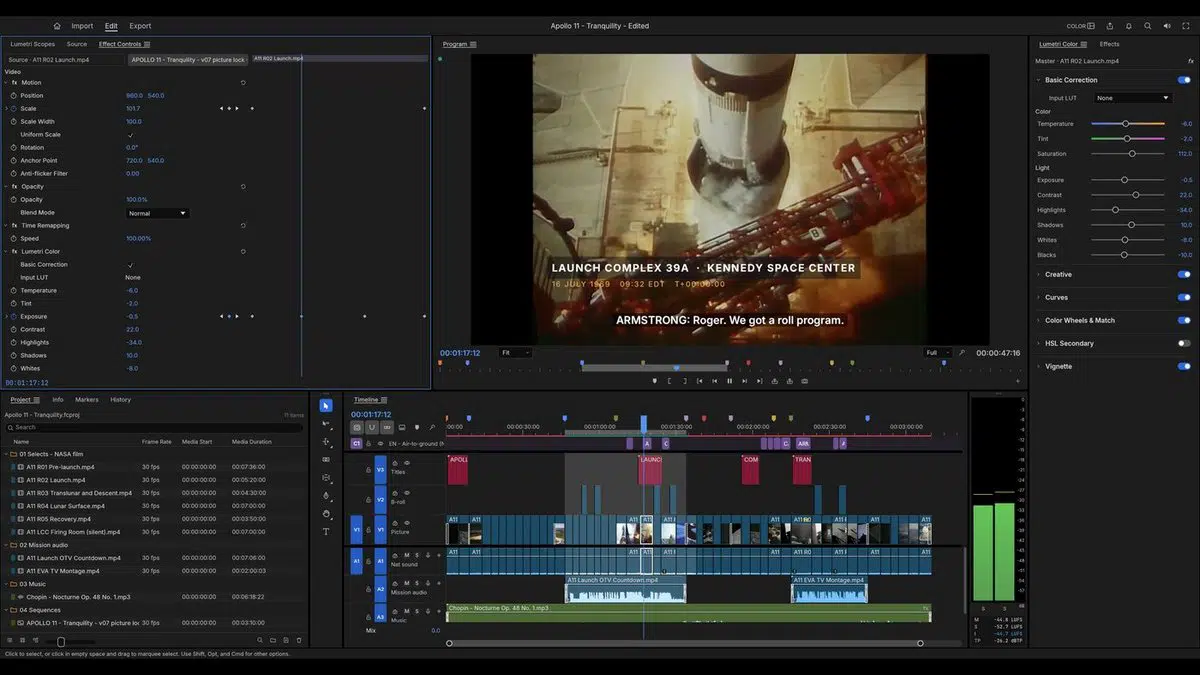Click the Project panel search field
1200x675 pixels.
(154, 427)
